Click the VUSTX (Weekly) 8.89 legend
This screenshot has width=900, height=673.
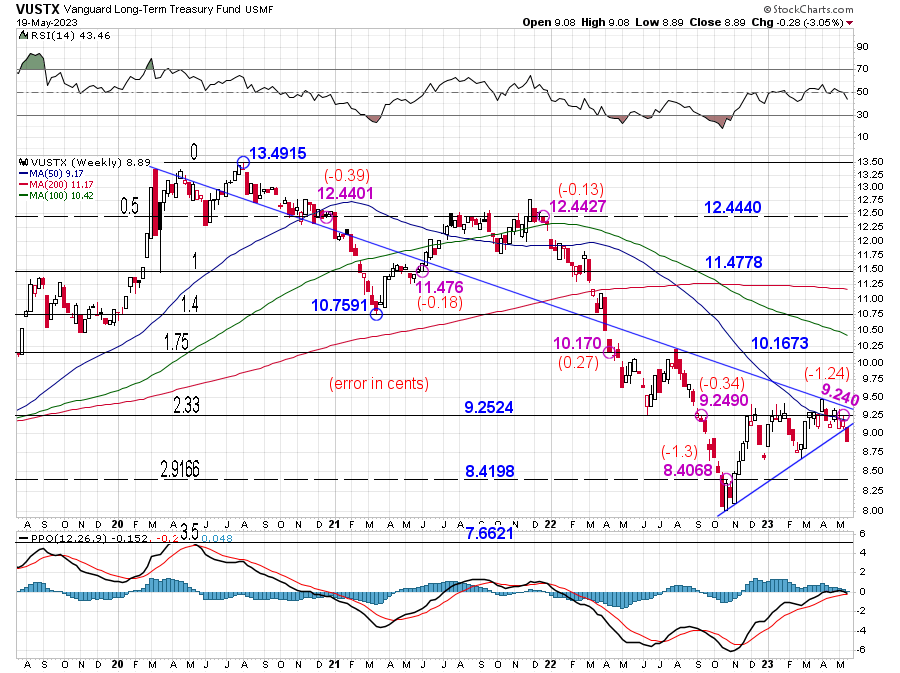[x=90, y=162]
